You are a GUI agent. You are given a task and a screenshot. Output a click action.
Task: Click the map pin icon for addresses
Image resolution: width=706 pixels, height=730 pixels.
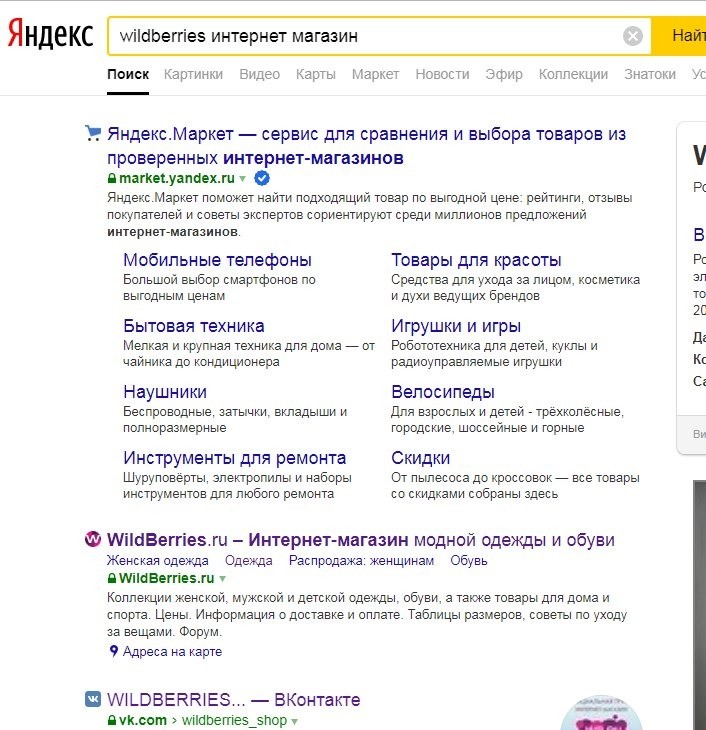(x=113, y=651)
